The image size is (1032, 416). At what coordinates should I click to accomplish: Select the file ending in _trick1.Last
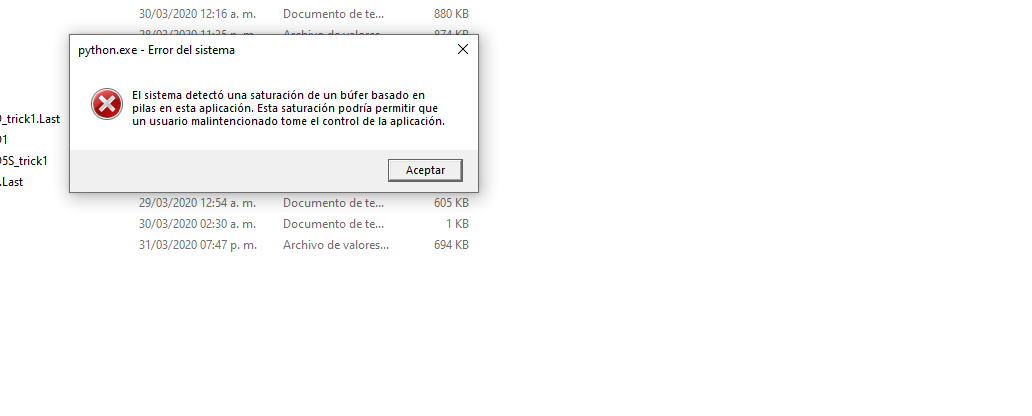tap(30, 119)
